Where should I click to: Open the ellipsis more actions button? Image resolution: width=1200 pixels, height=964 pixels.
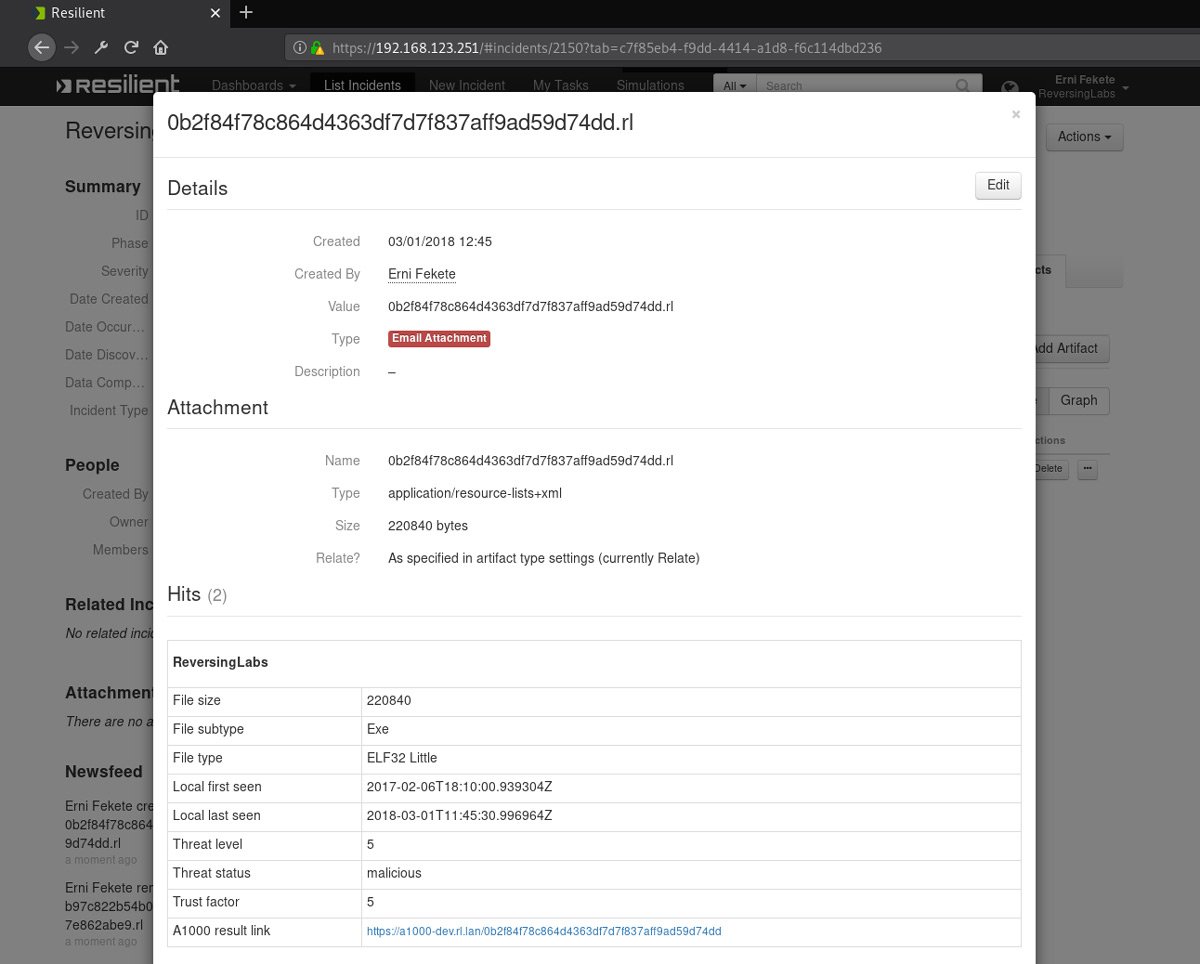click(x=1087, y=469)
